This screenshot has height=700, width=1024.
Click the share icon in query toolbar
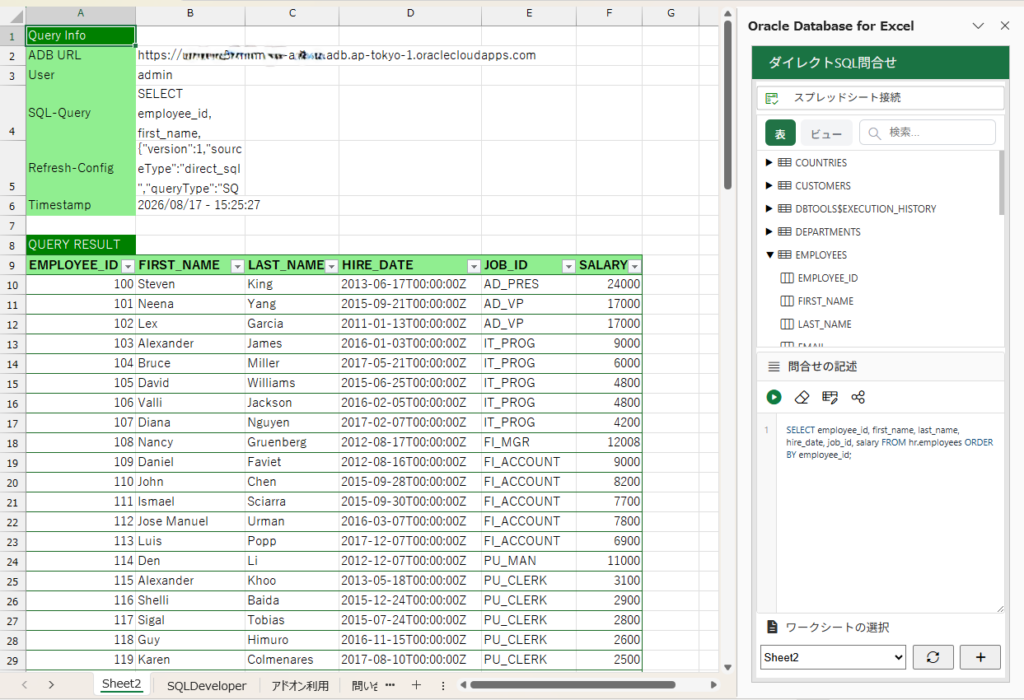[x=858, y=397]
